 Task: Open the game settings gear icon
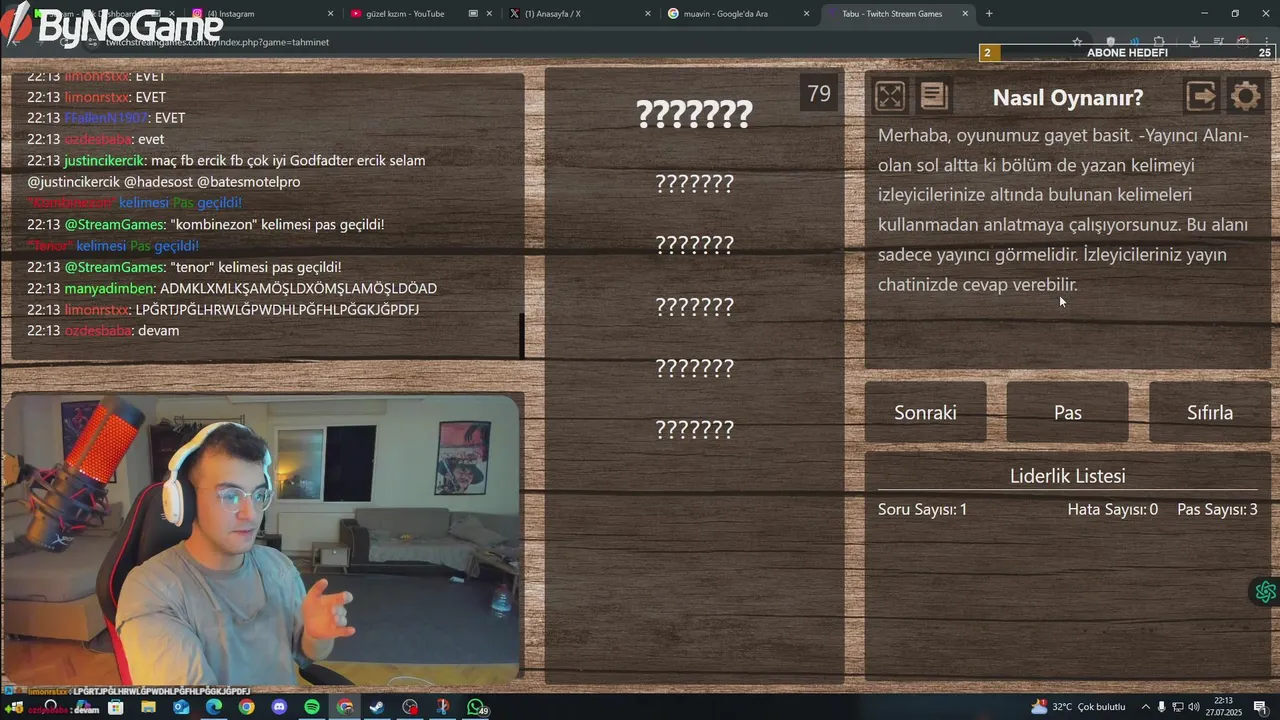click(x=1245, y=96)
